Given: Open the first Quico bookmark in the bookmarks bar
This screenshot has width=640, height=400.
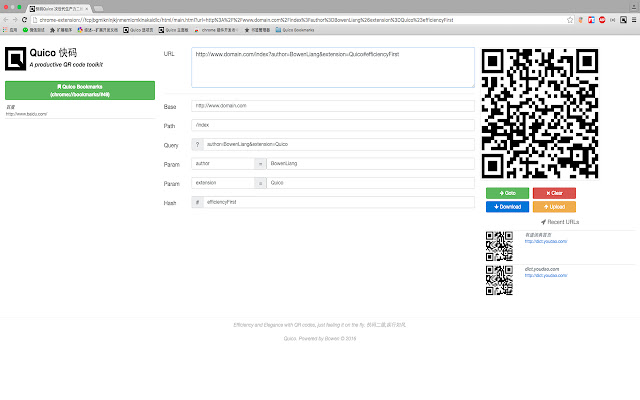Looking at the screenshot, I should pyautogui.click(x=138, y=30).
